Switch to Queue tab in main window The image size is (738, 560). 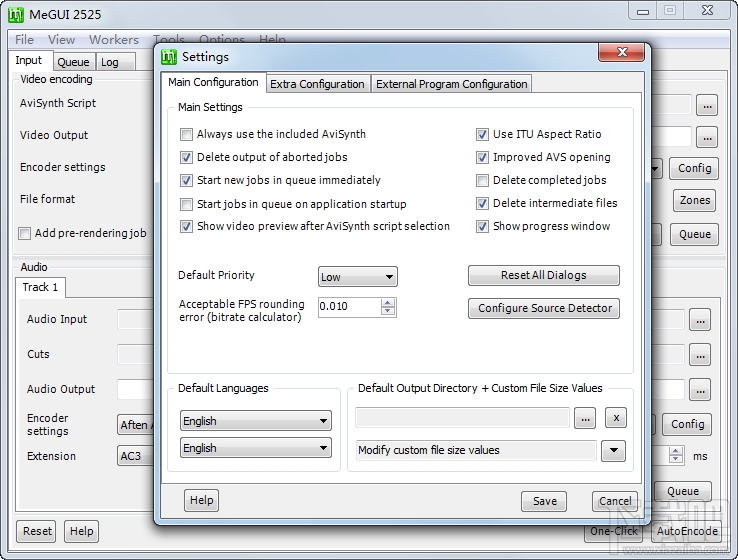pos(73,62)
